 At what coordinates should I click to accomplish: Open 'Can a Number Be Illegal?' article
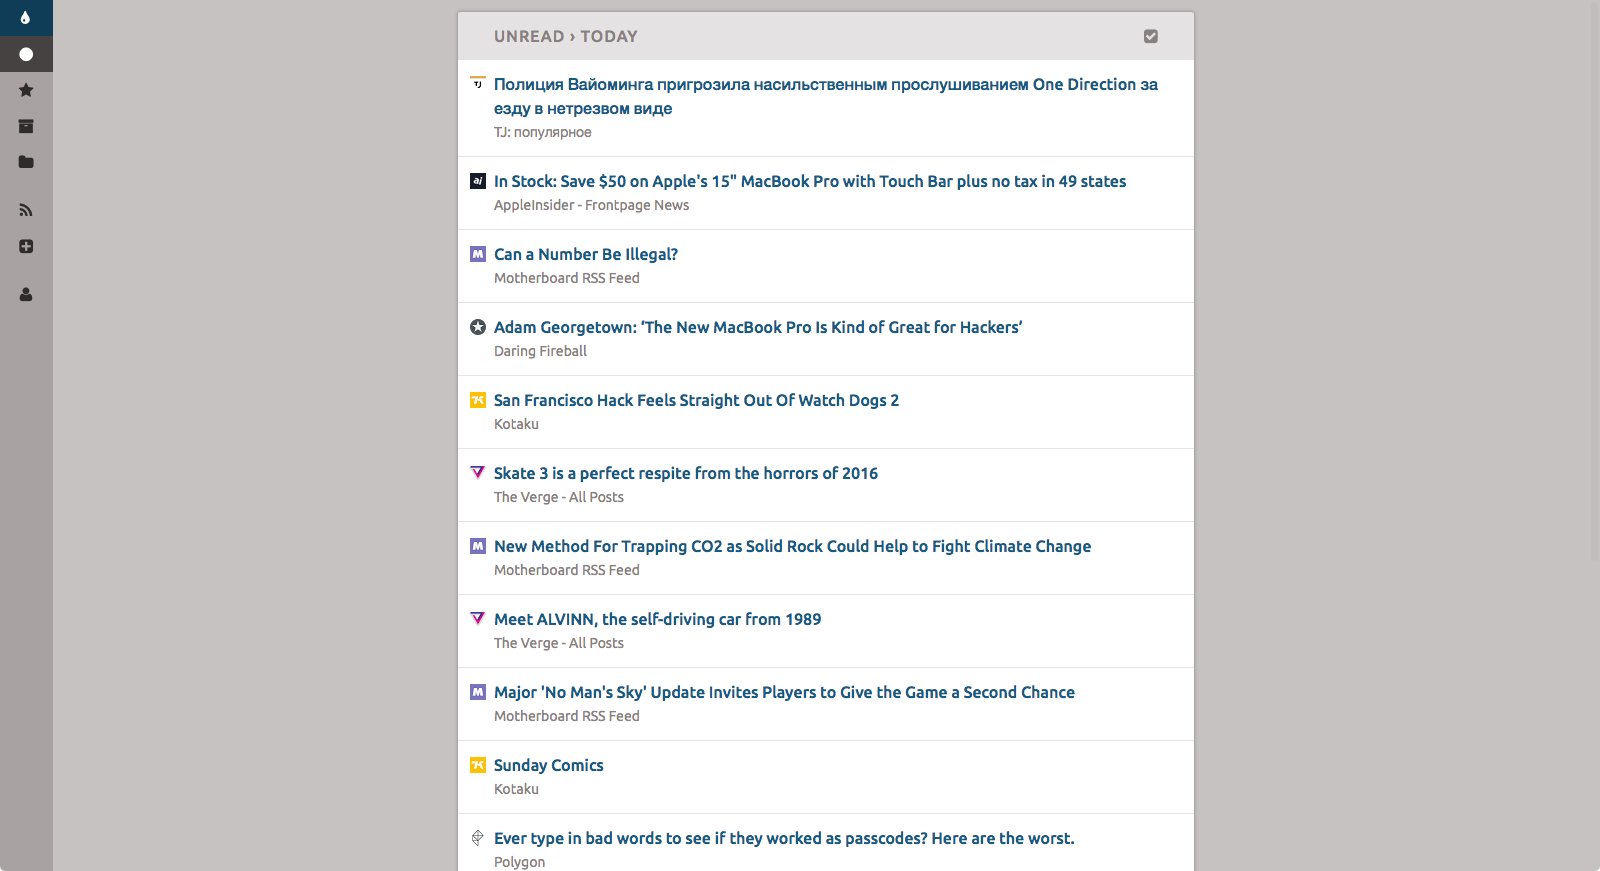(x=586, y=254)
